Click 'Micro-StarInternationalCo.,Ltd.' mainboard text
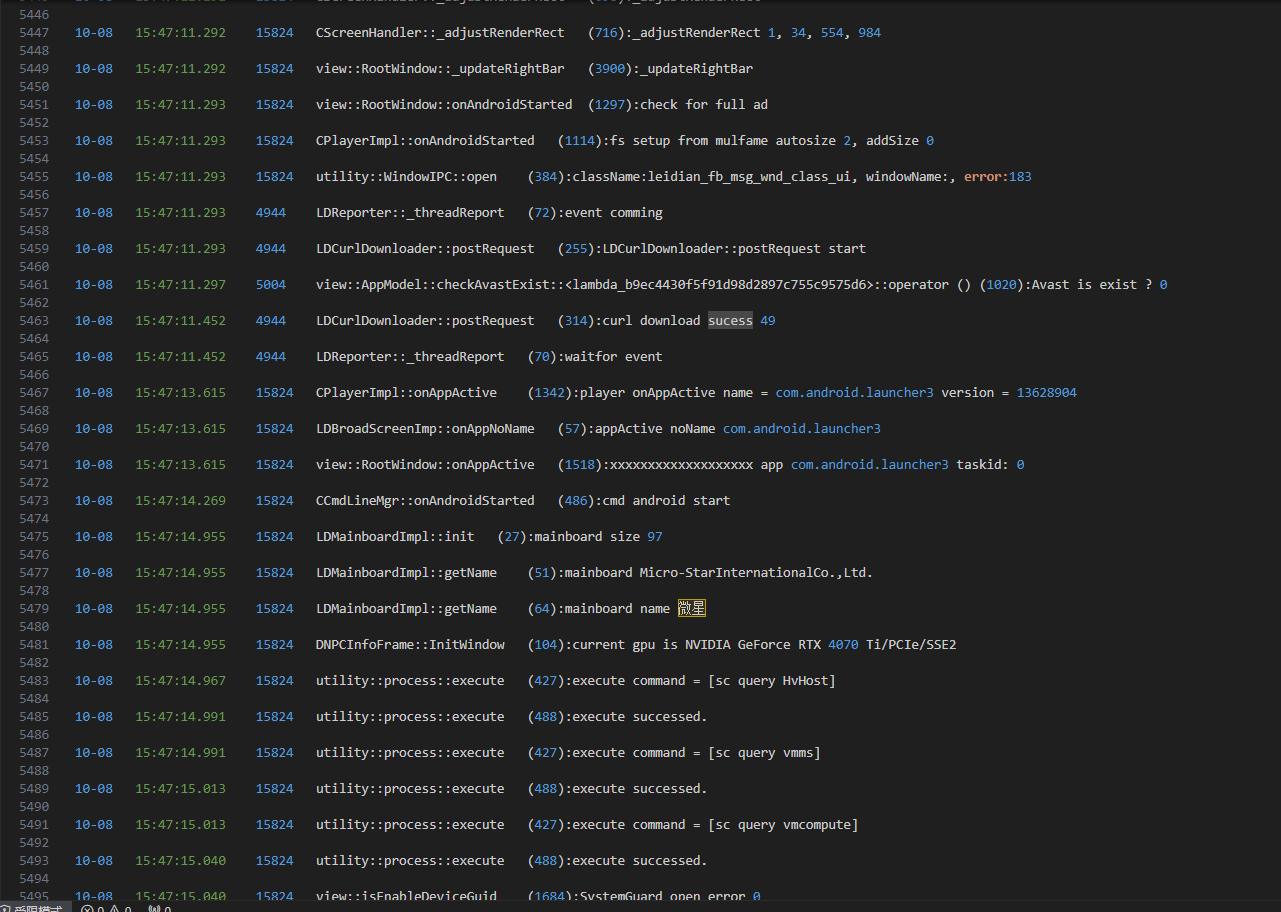Screen dimensions: 1281x912 (756, 573)
